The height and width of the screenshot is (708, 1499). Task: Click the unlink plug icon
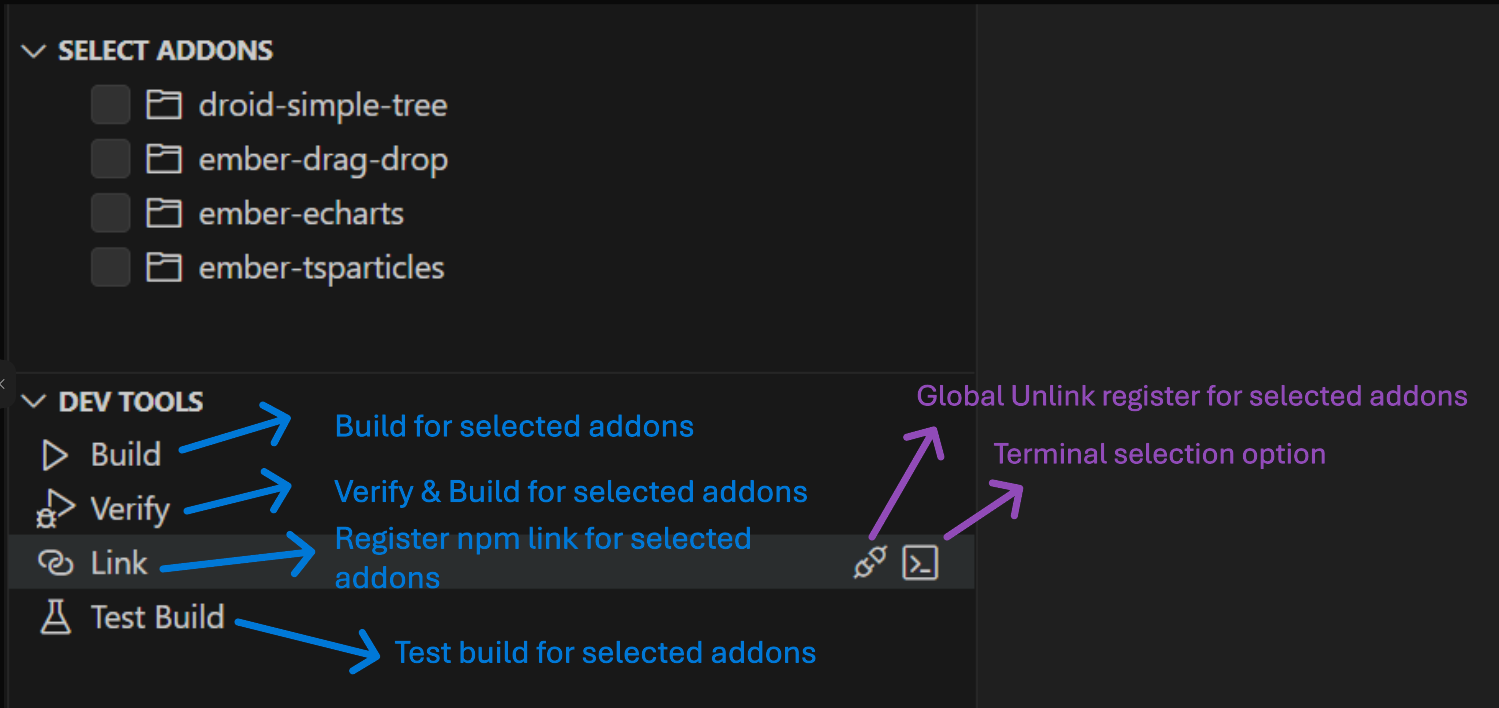point(870,563)
